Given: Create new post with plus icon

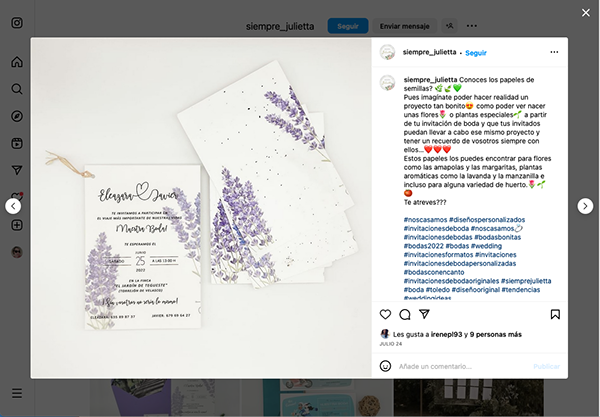Looking at the screenshot, I should pyautogui.click(x=17, y=225).
